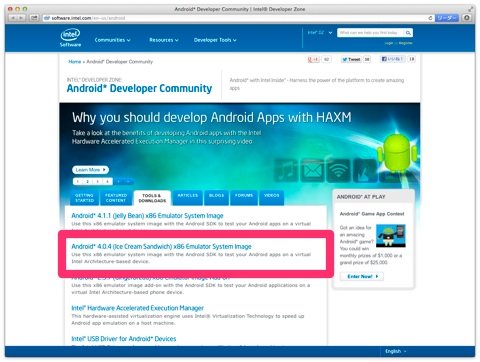Select banner slide 1
Screen dimensions: 480x362
78,181
